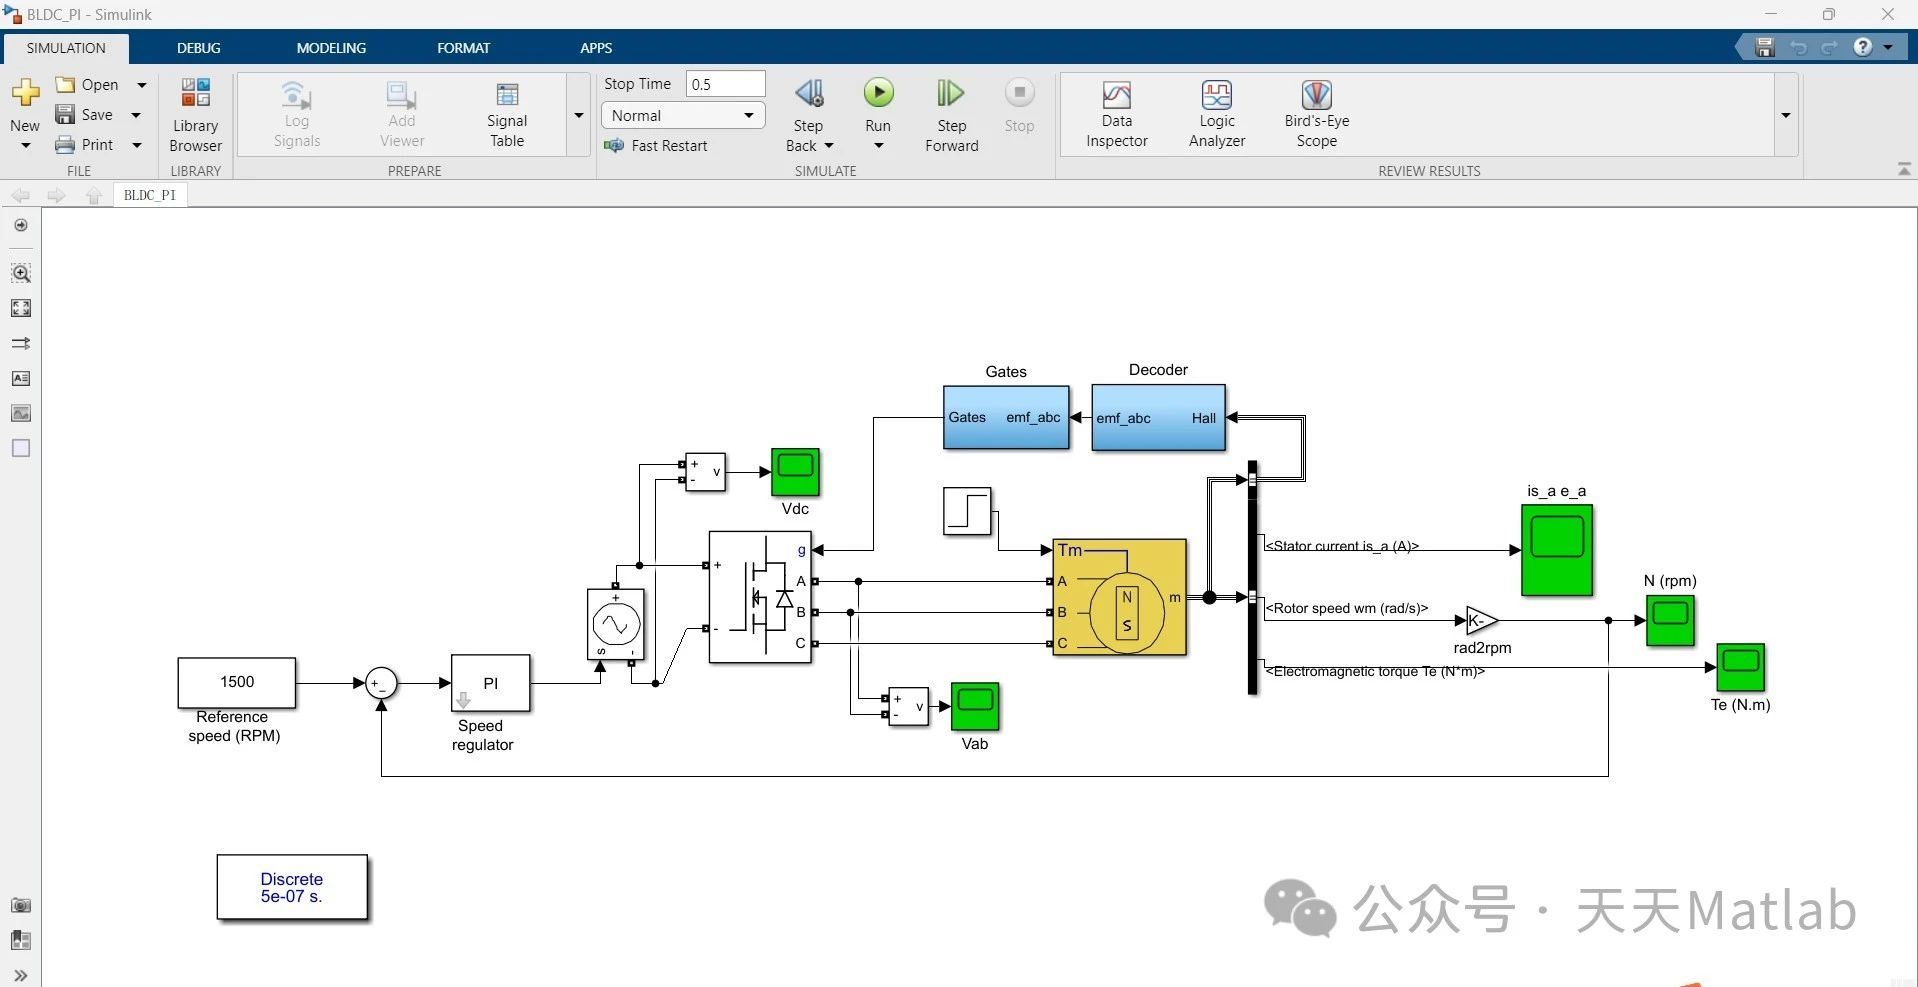Image resolution: width=1918 pixels, height=987 pixels.
Task: Toggle the Step Back control
Action: (x=808, y=112)
